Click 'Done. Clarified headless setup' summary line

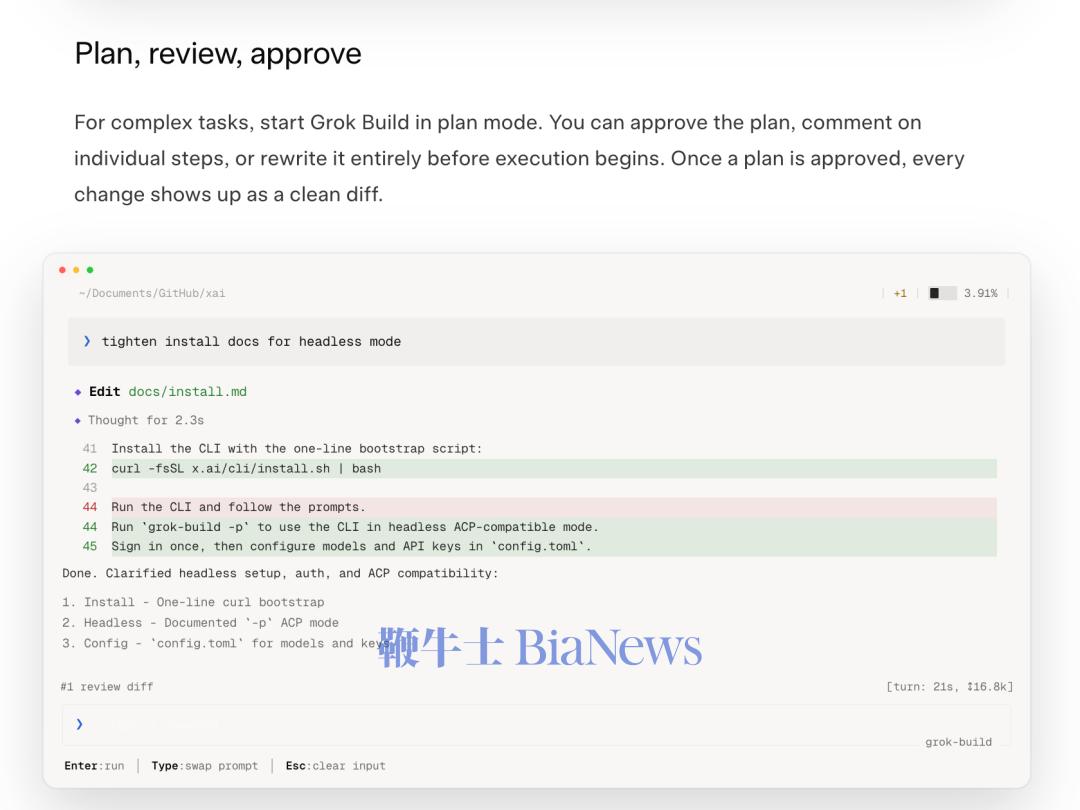(x=280, y=573)
